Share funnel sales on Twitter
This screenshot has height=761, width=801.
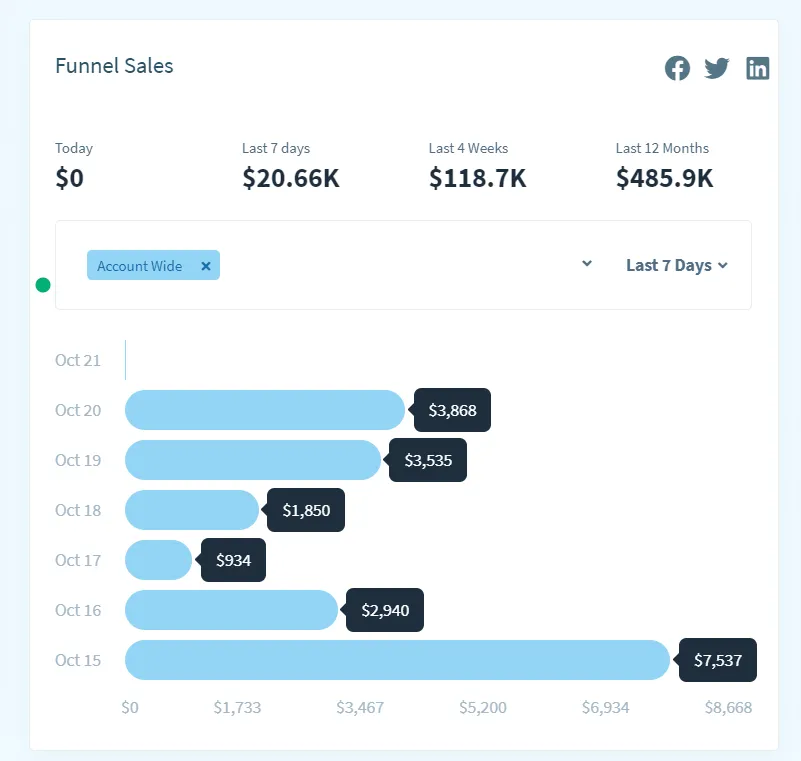717,68
